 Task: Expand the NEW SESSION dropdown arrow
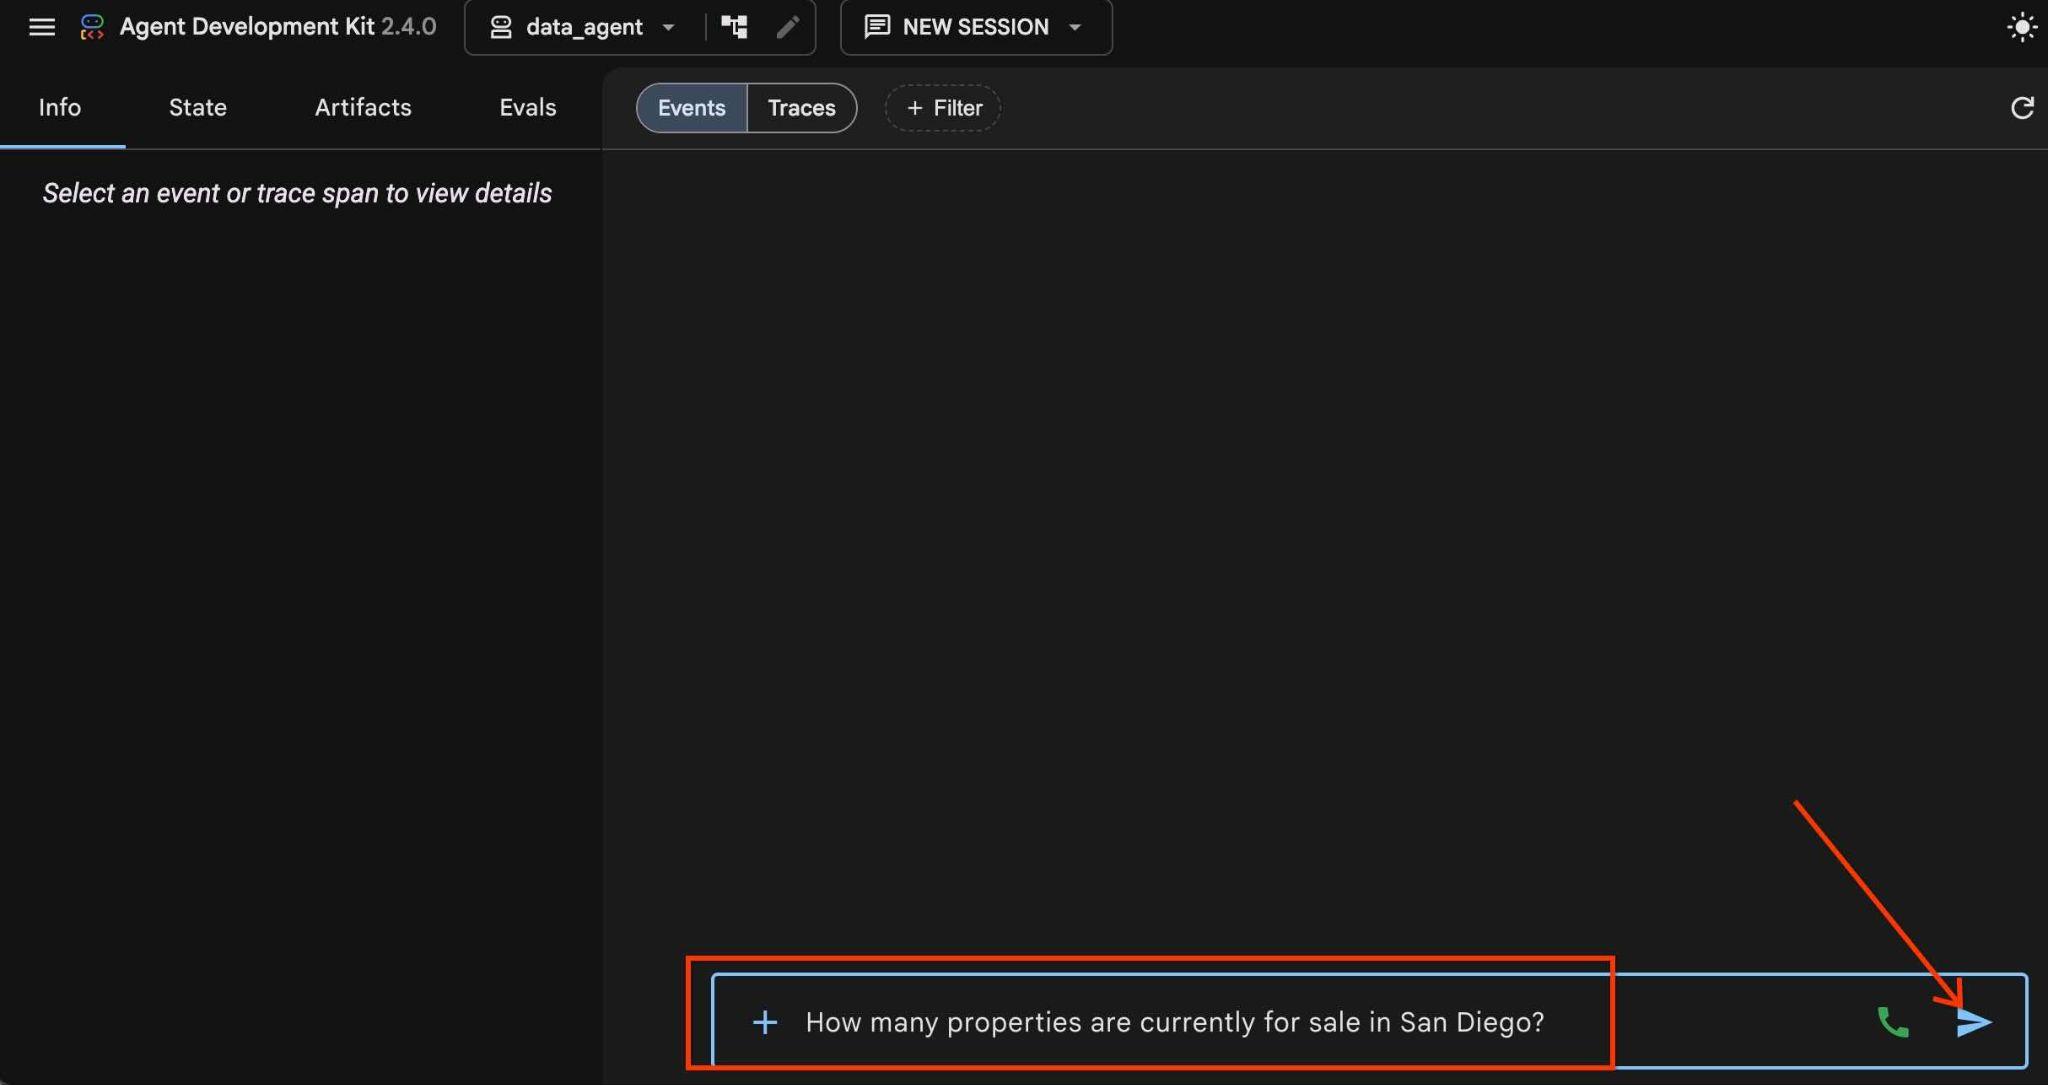1075,27
